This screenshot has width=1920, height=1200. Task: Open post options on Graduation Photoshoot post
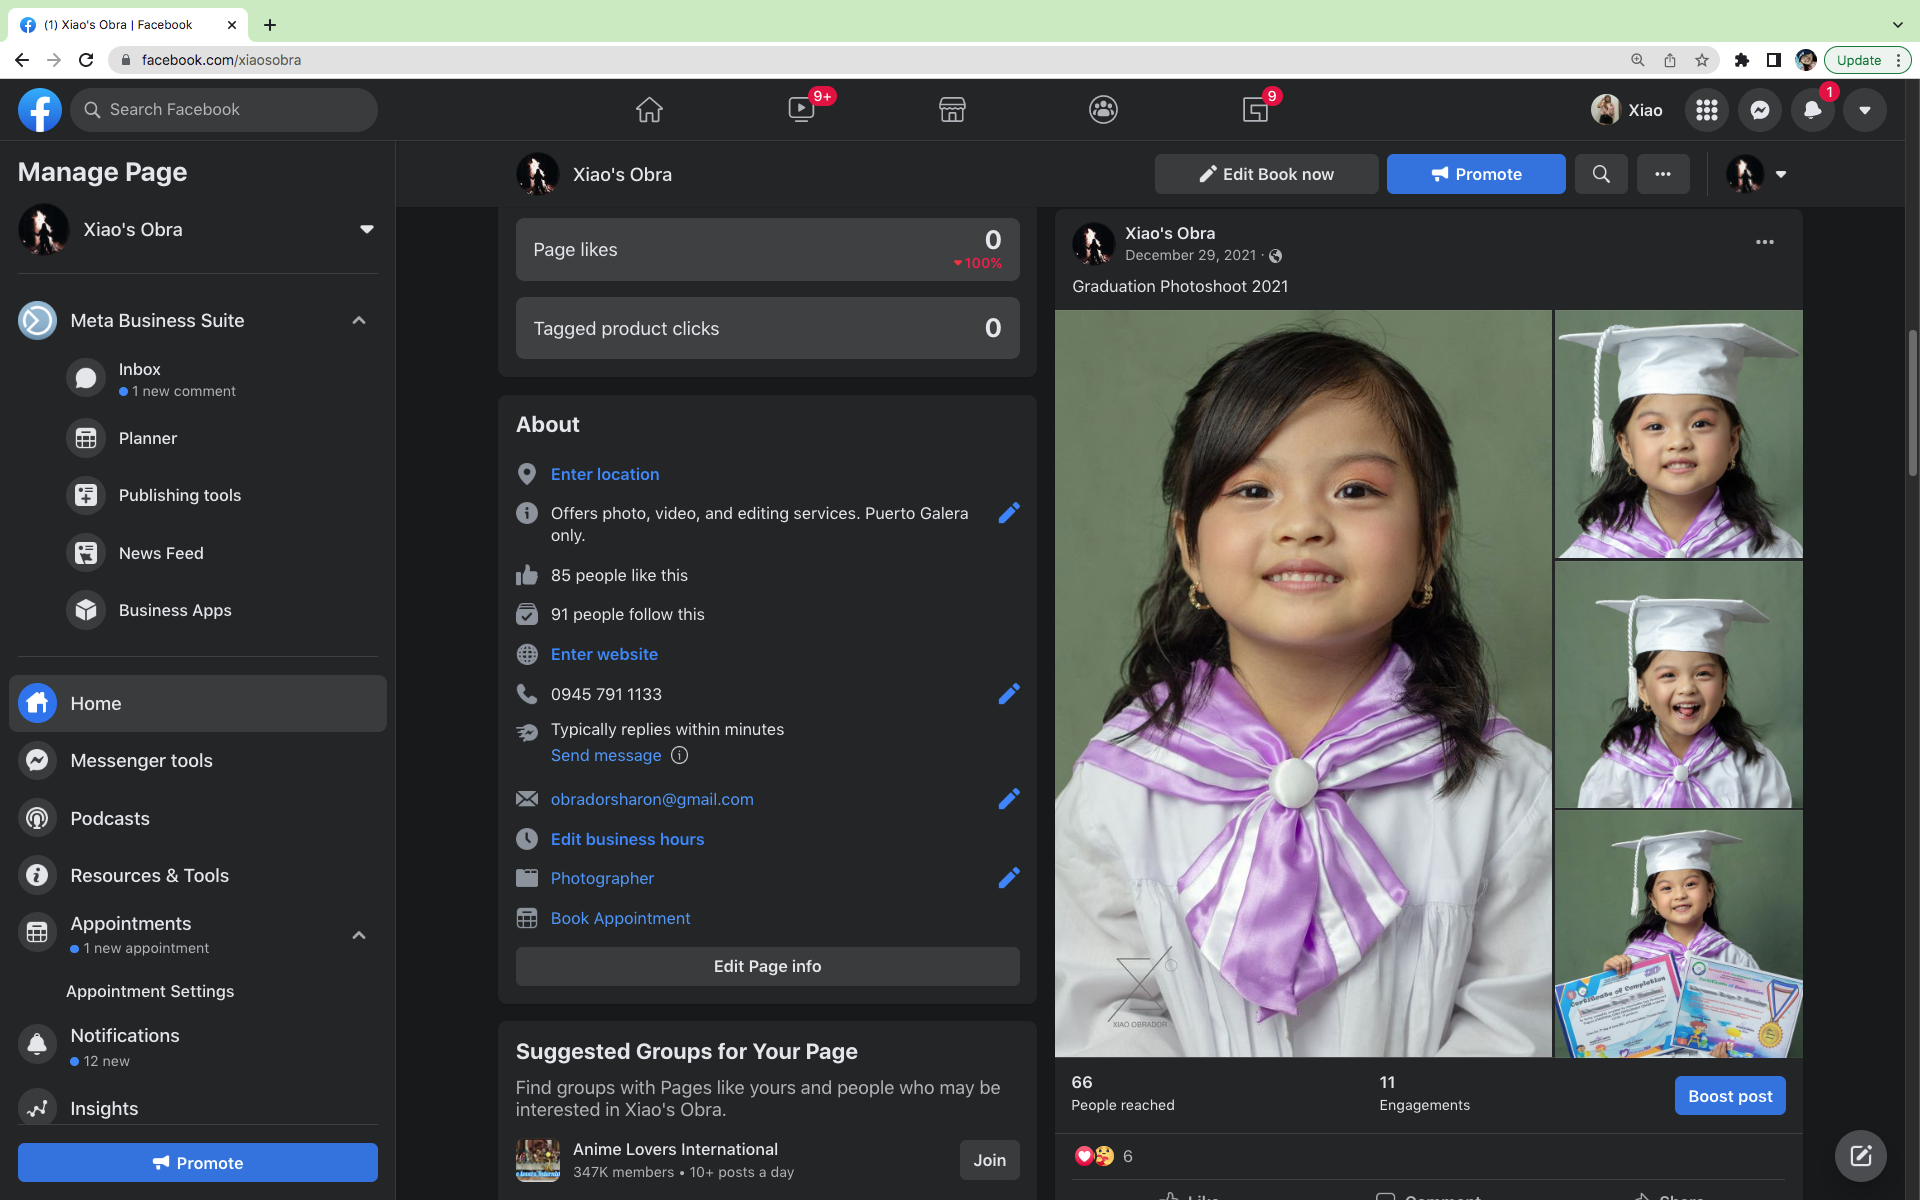(x=1765, y=242)
